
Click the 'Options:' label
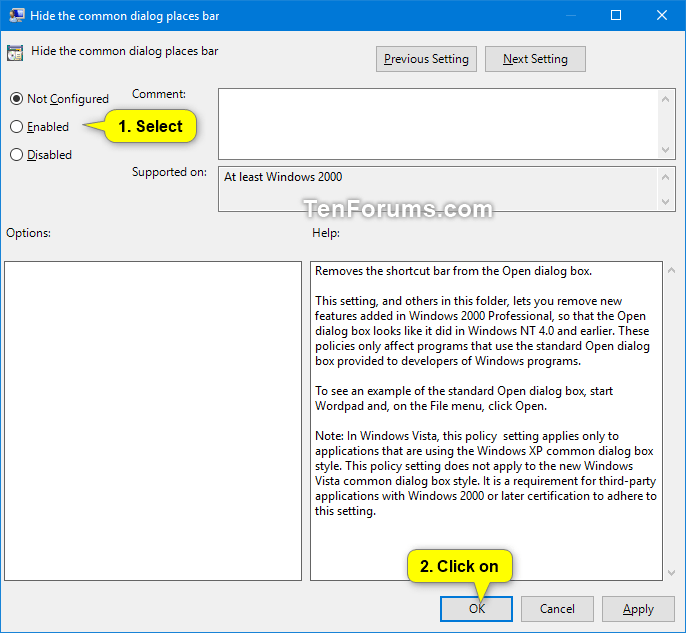(28, 233)
